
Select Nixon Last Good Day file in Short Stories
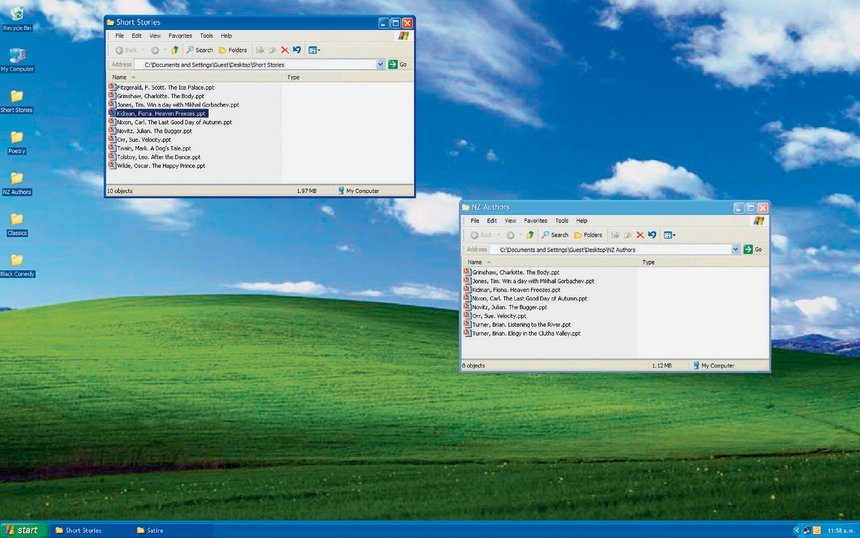click(171, 122)
